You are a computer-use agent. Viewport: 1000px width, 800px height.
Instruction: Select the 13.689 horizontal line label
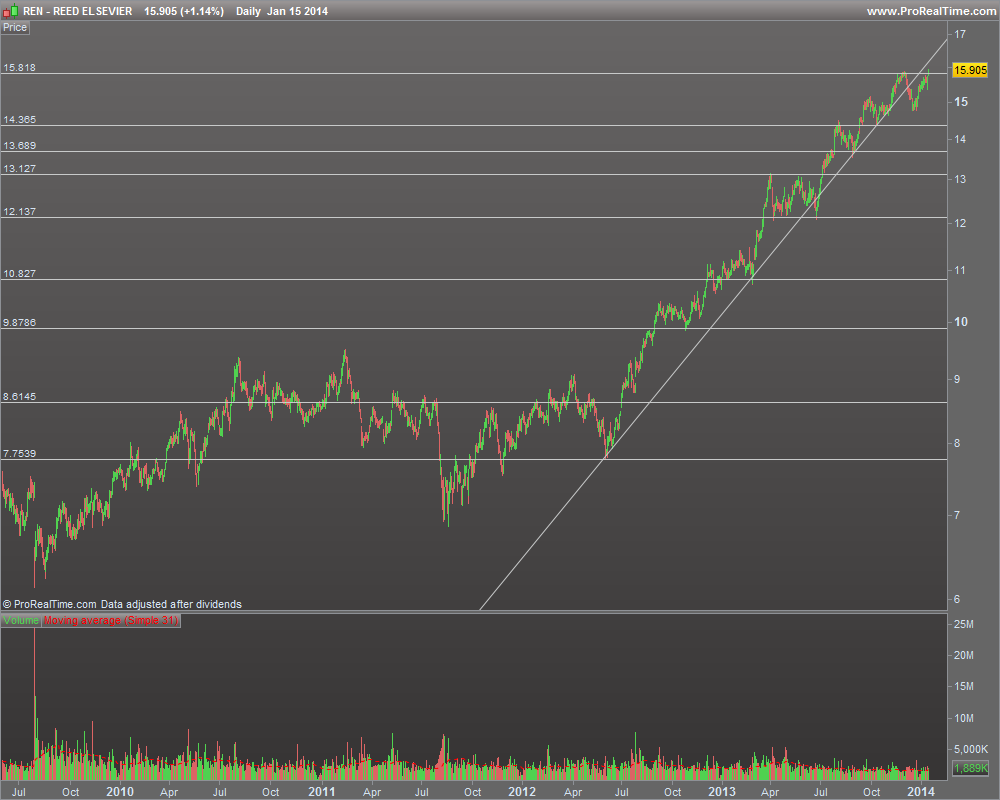(19, 145)
